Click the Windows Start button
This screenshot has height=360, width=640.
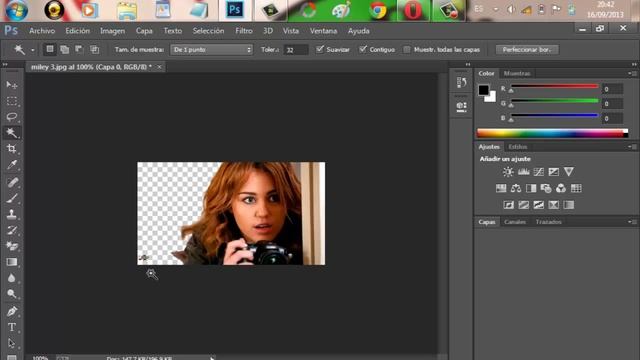(16, 10)
